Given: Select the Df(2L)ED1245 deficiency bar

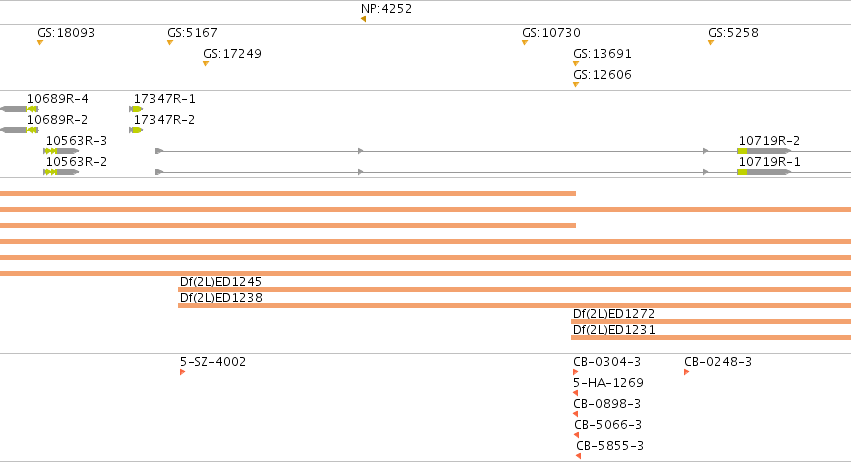Looking at the screenshot, I should 515,290.
